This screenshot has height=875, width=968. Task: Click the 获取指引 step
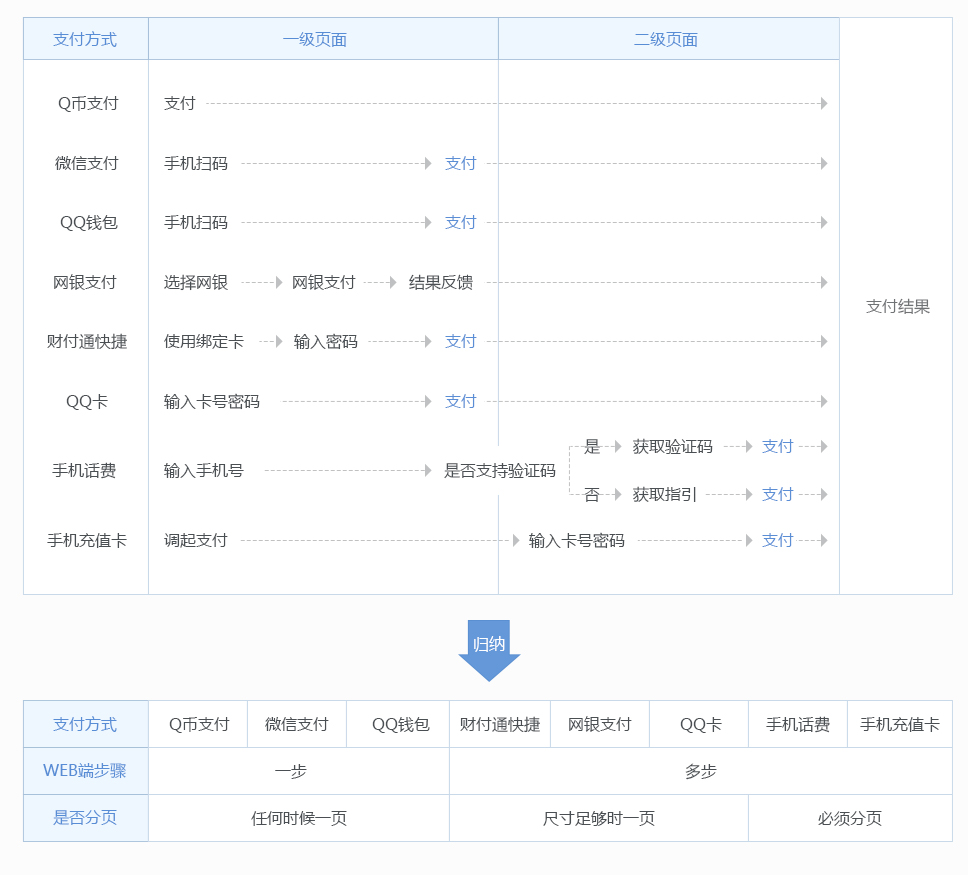pos(664,494)
